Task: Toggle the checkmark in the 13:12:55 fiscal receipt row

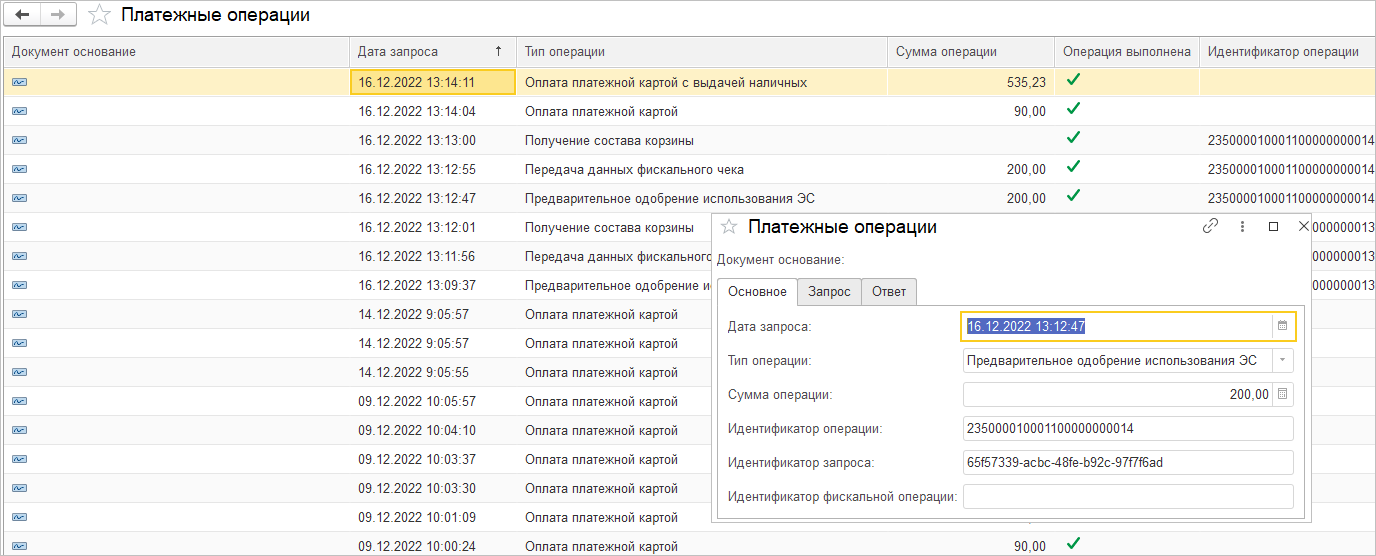Action: (x=1073, y=167)
